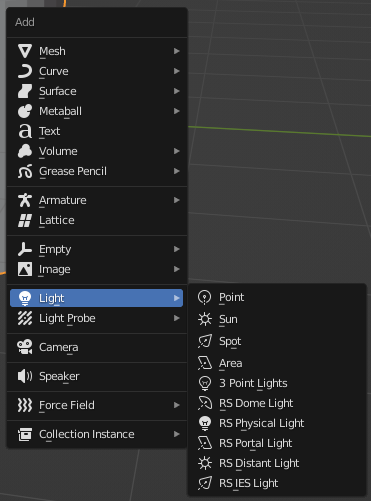Click the Grease Pencil icon
The height and width of the screenshot is (501, 371).
25,171
